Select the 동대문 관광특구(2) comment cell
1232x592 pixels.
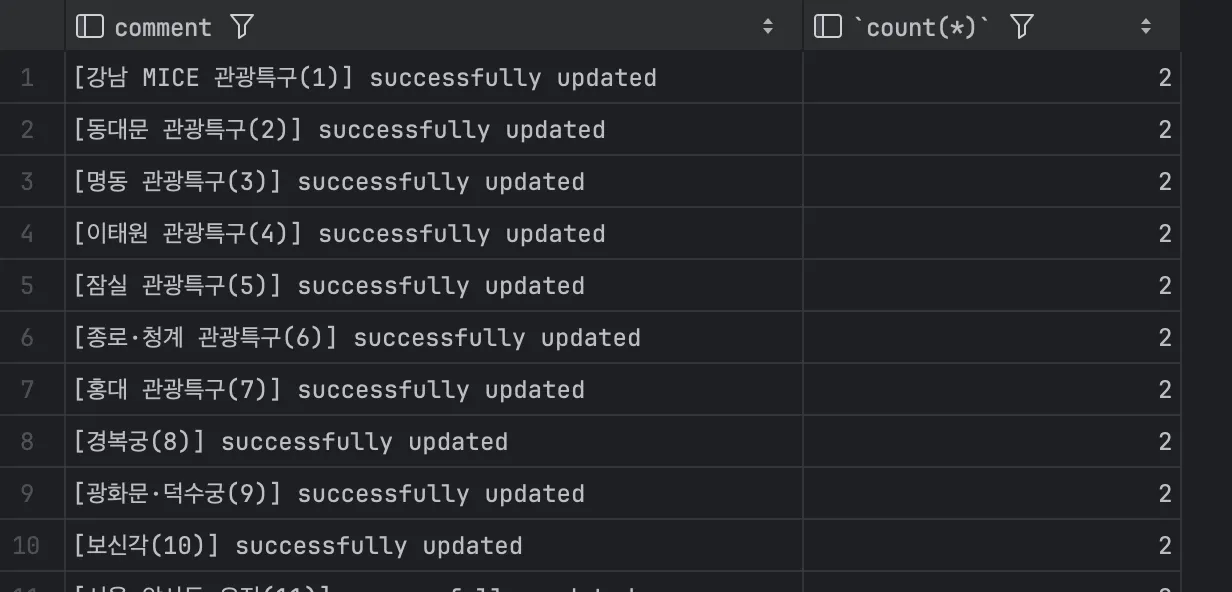pyautogui.click(x=434, y=130)
